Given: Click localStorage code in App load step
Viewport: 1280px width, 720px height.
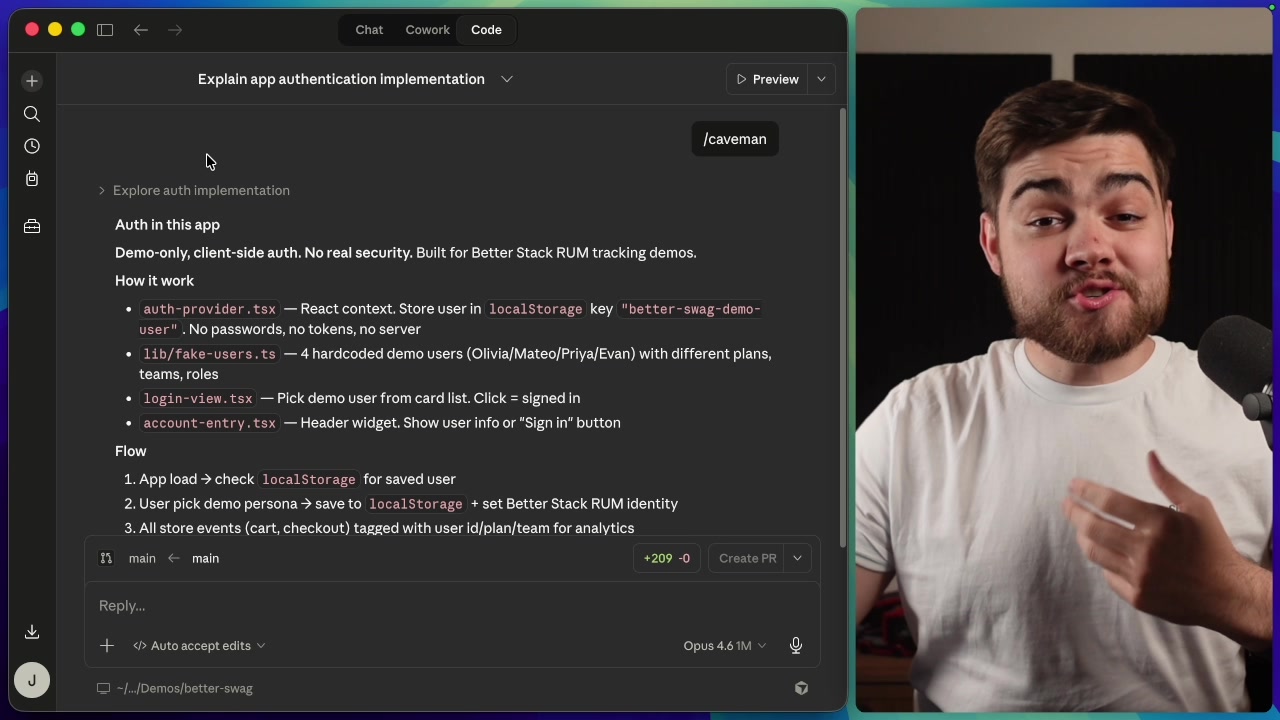Looking at the screenshot, I should pyautogui.click(x=308, y=479).
